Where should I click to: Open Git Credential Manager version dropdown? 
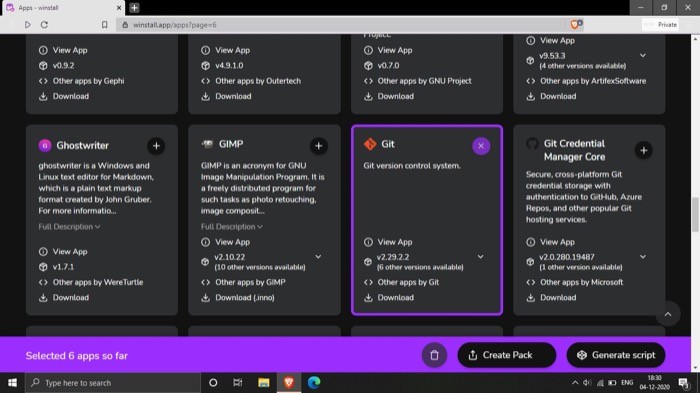(643, 257)
